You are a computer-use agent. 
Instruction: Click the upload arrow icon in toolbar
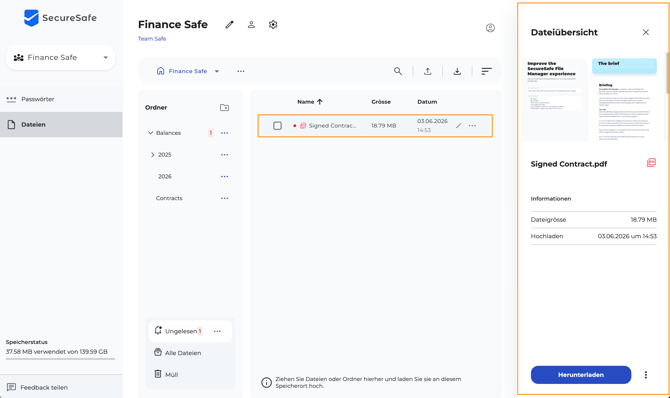pos(427,71)
